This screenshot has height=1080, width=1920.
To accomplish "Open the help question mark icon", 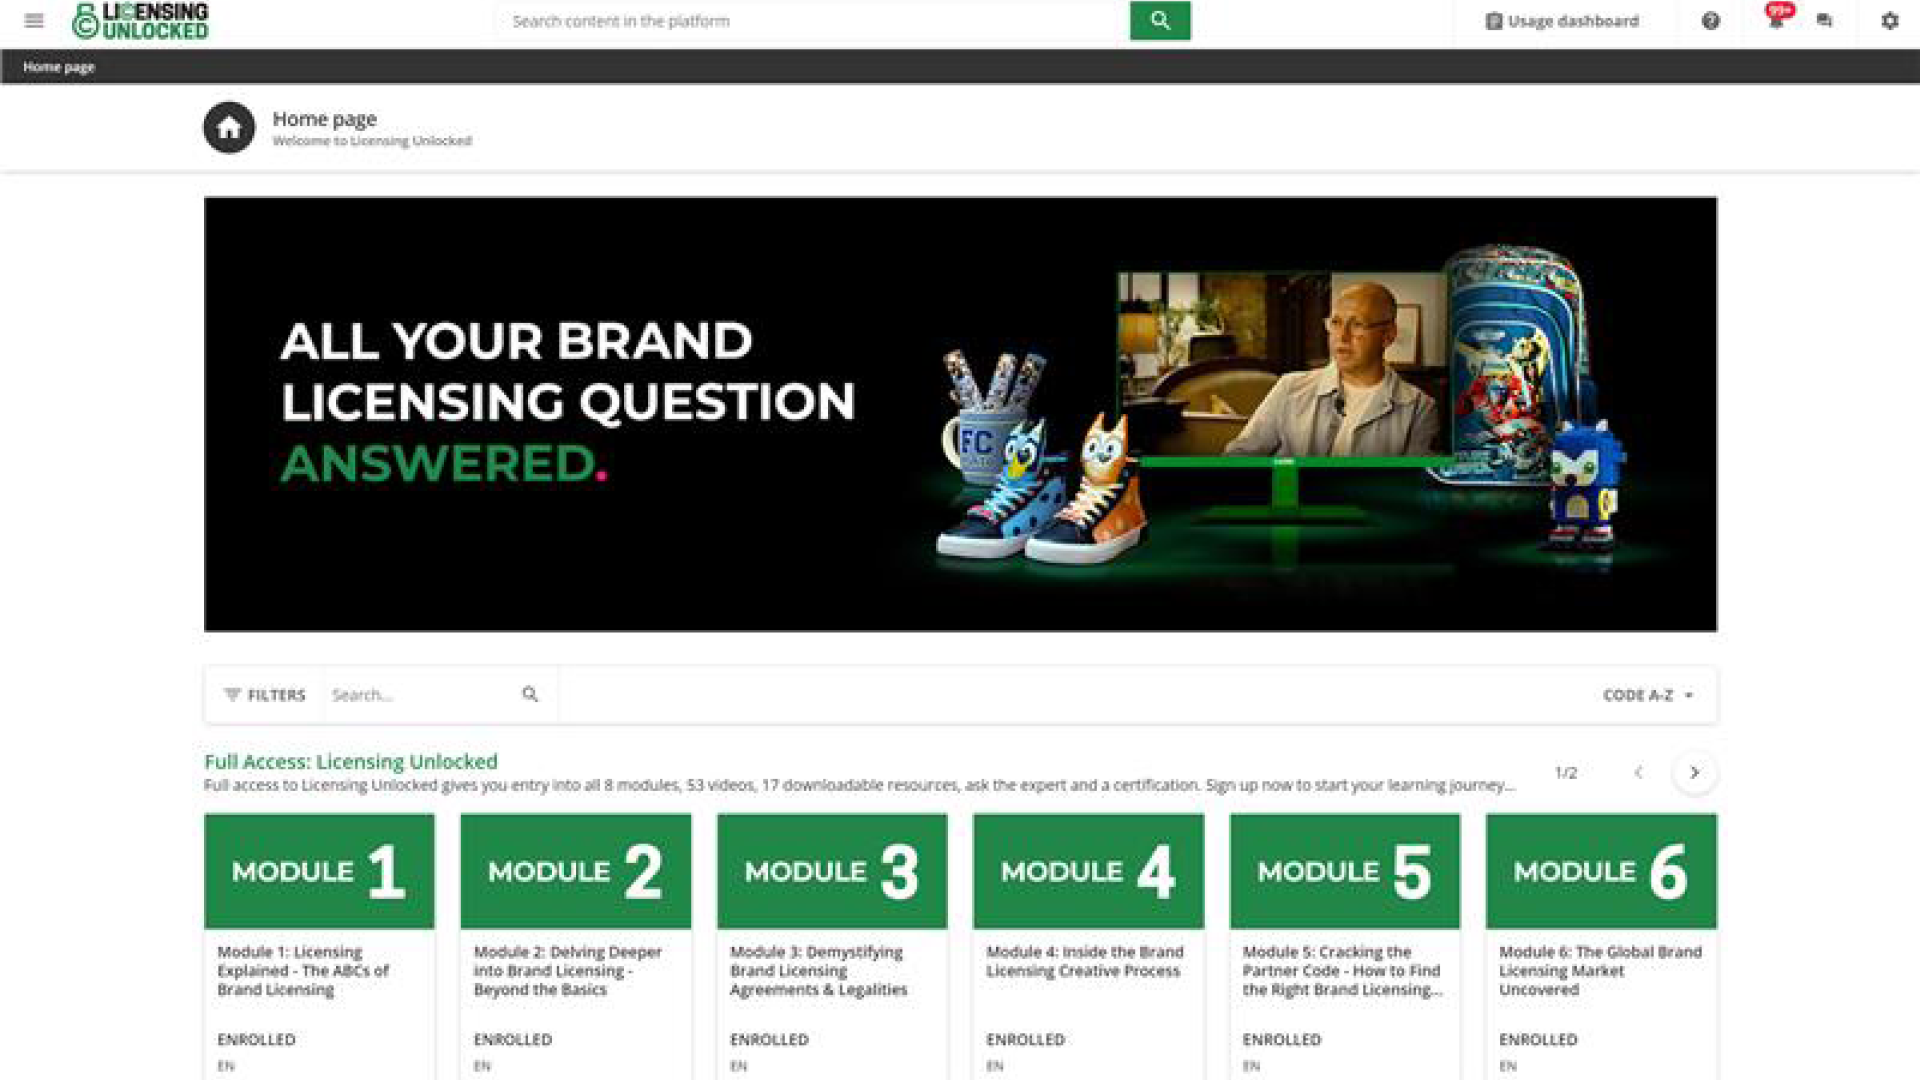I will pos(1711,20).
